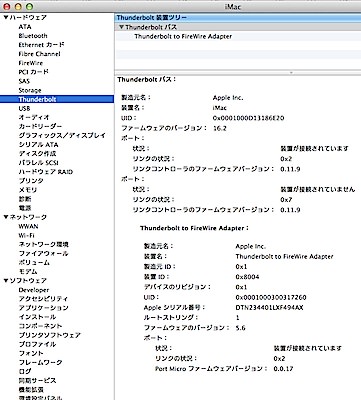
Task: Select Wi-Fi under ネットワーク
Action: tap(26, 235)
